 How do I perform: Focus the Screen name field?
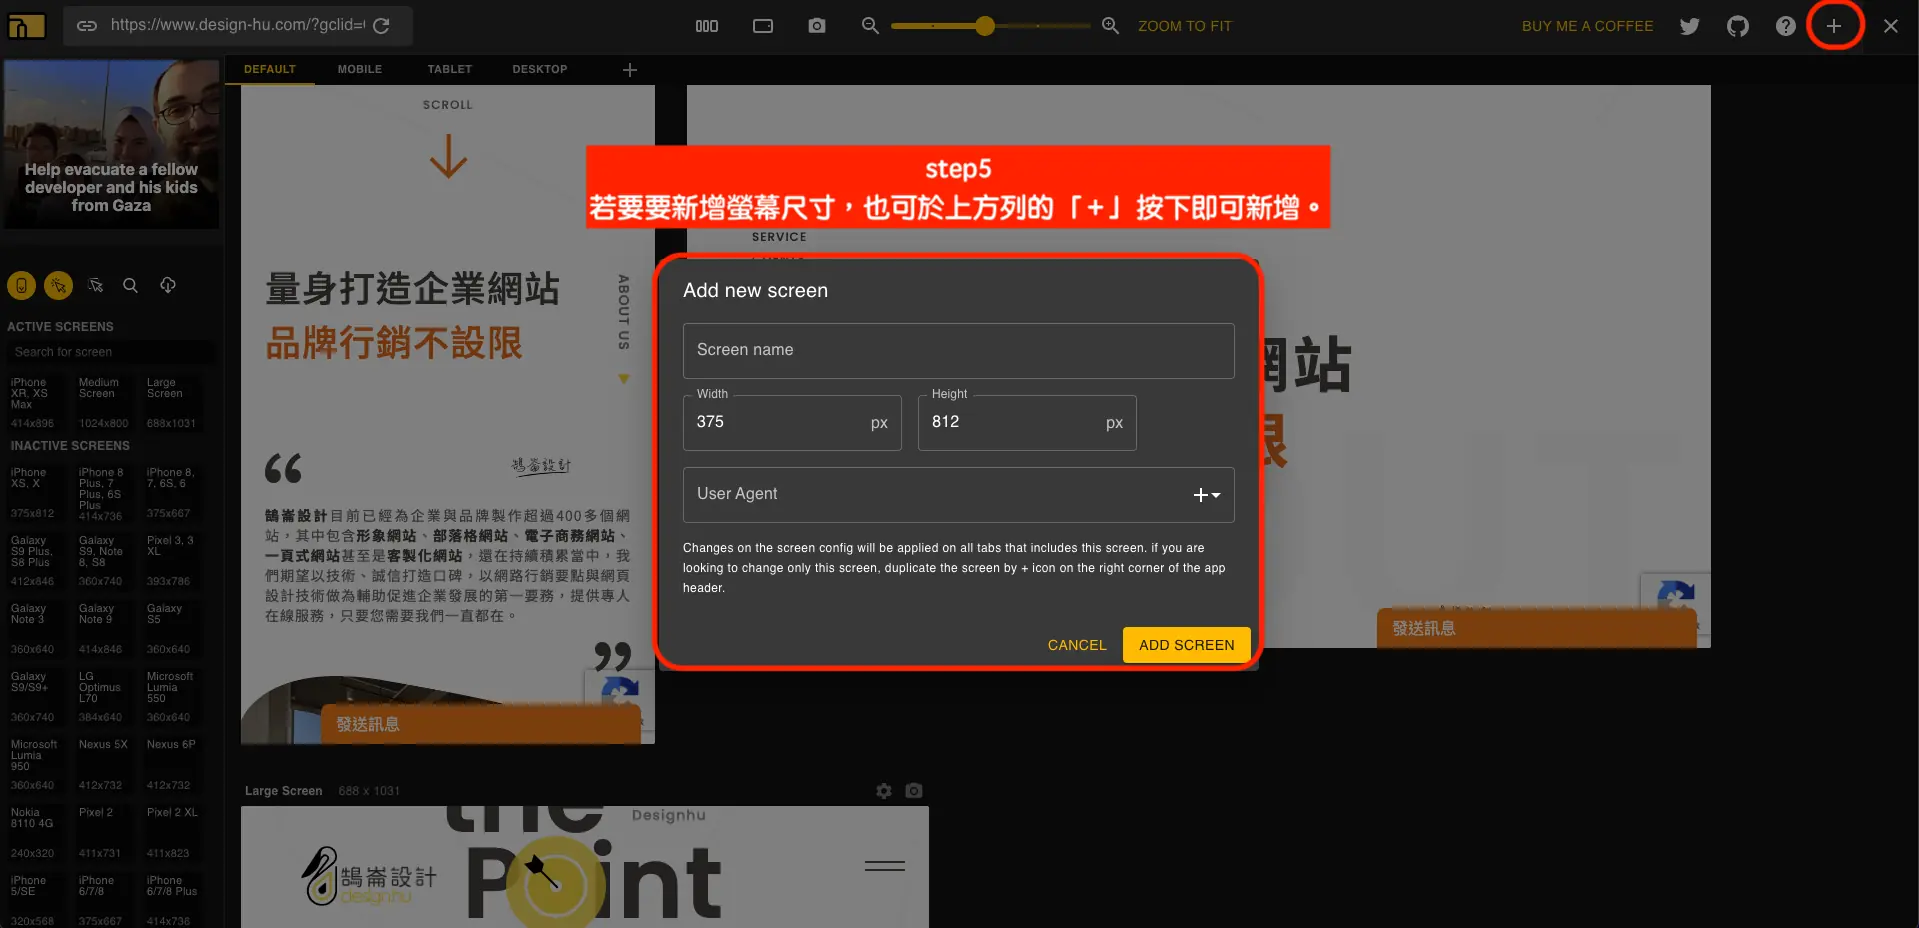(959, 351)
